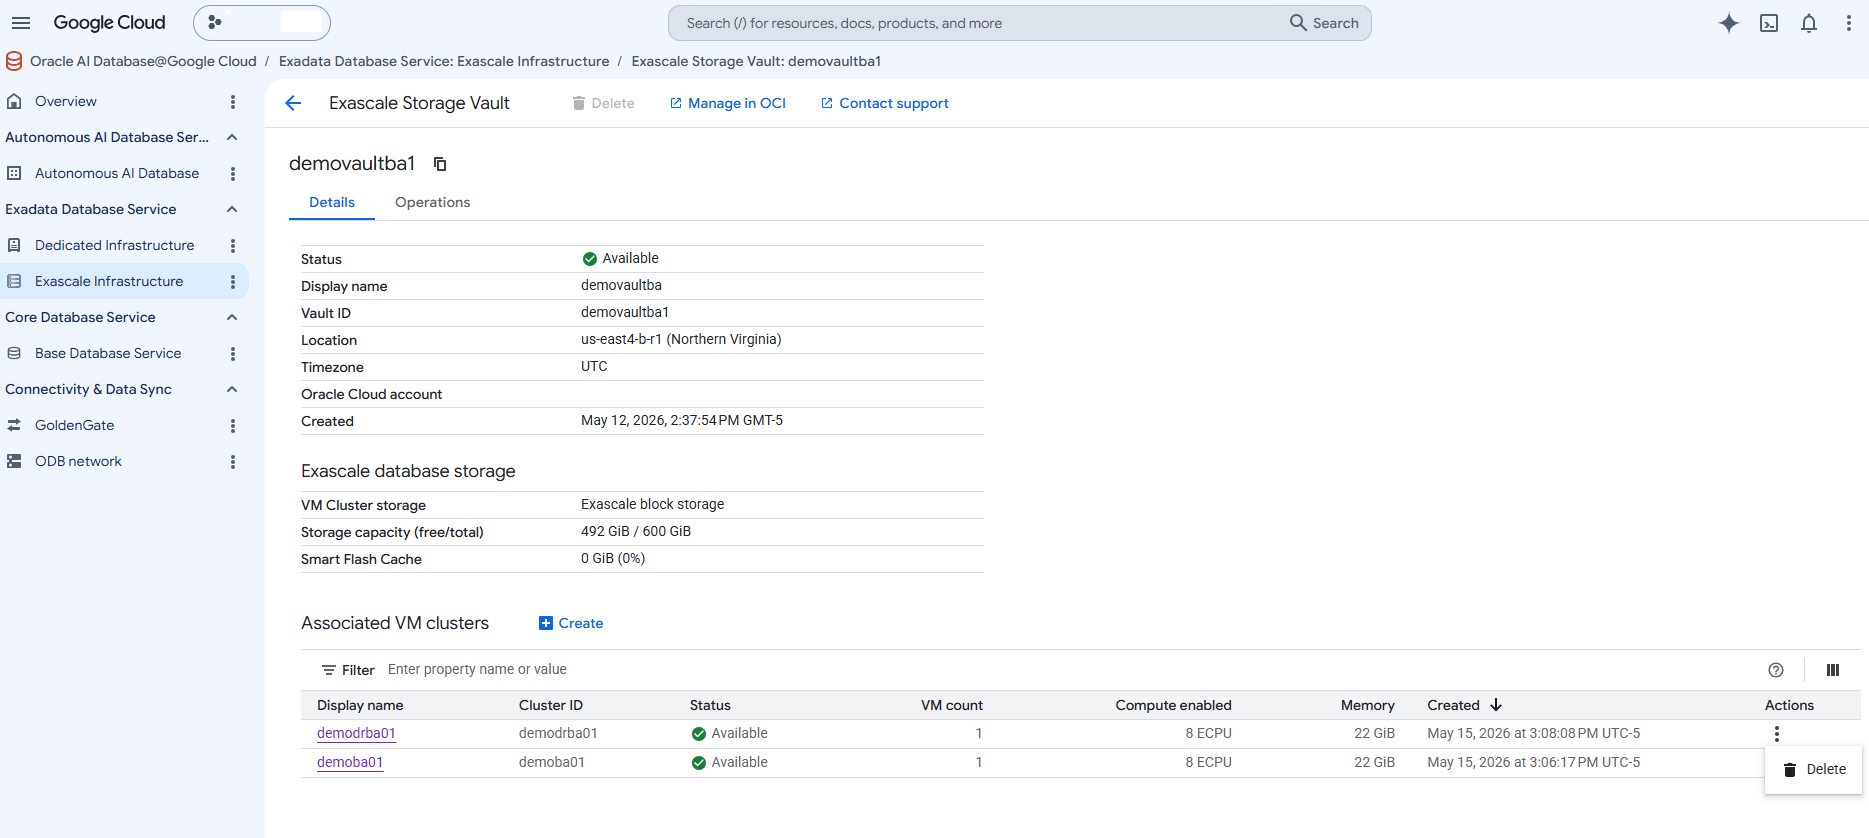Click the Oracle database logo in breadcrumb

tap(14, 61)
